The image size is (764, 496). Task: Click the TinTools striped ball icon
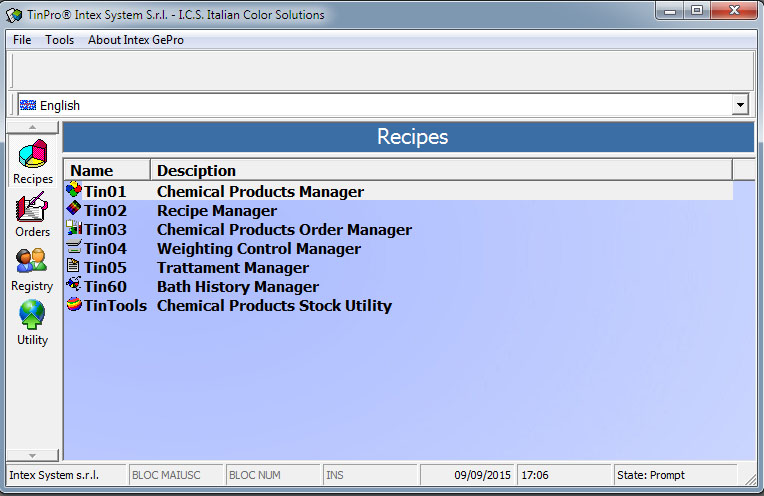(x=74, y=304)
